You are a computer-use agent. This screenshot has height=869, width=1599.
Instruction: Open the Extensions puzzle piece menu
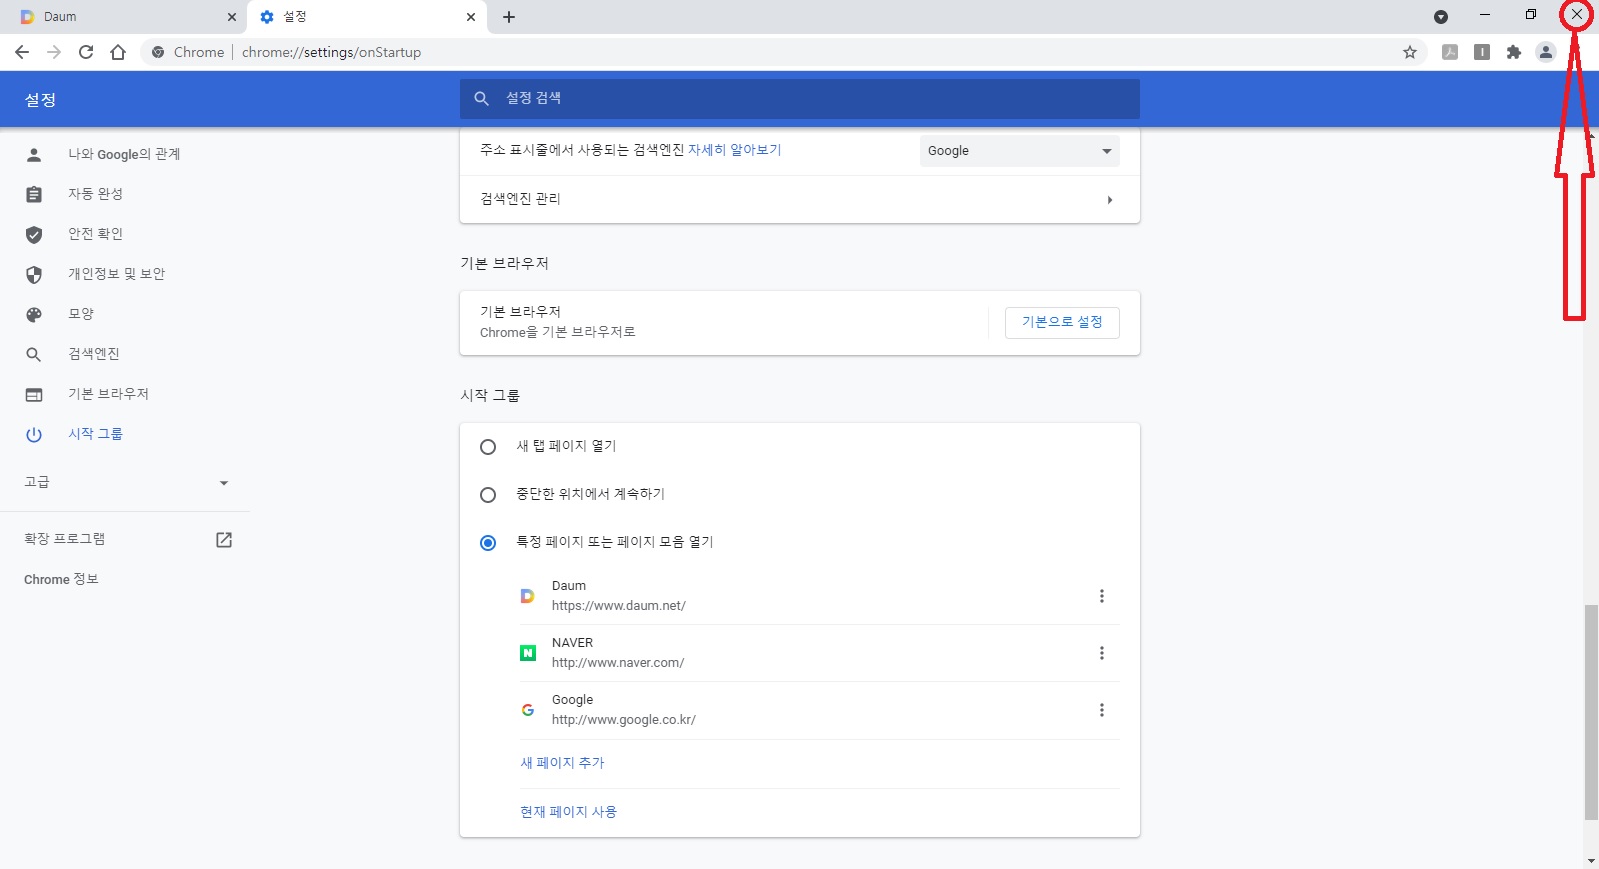(1514, 52)
